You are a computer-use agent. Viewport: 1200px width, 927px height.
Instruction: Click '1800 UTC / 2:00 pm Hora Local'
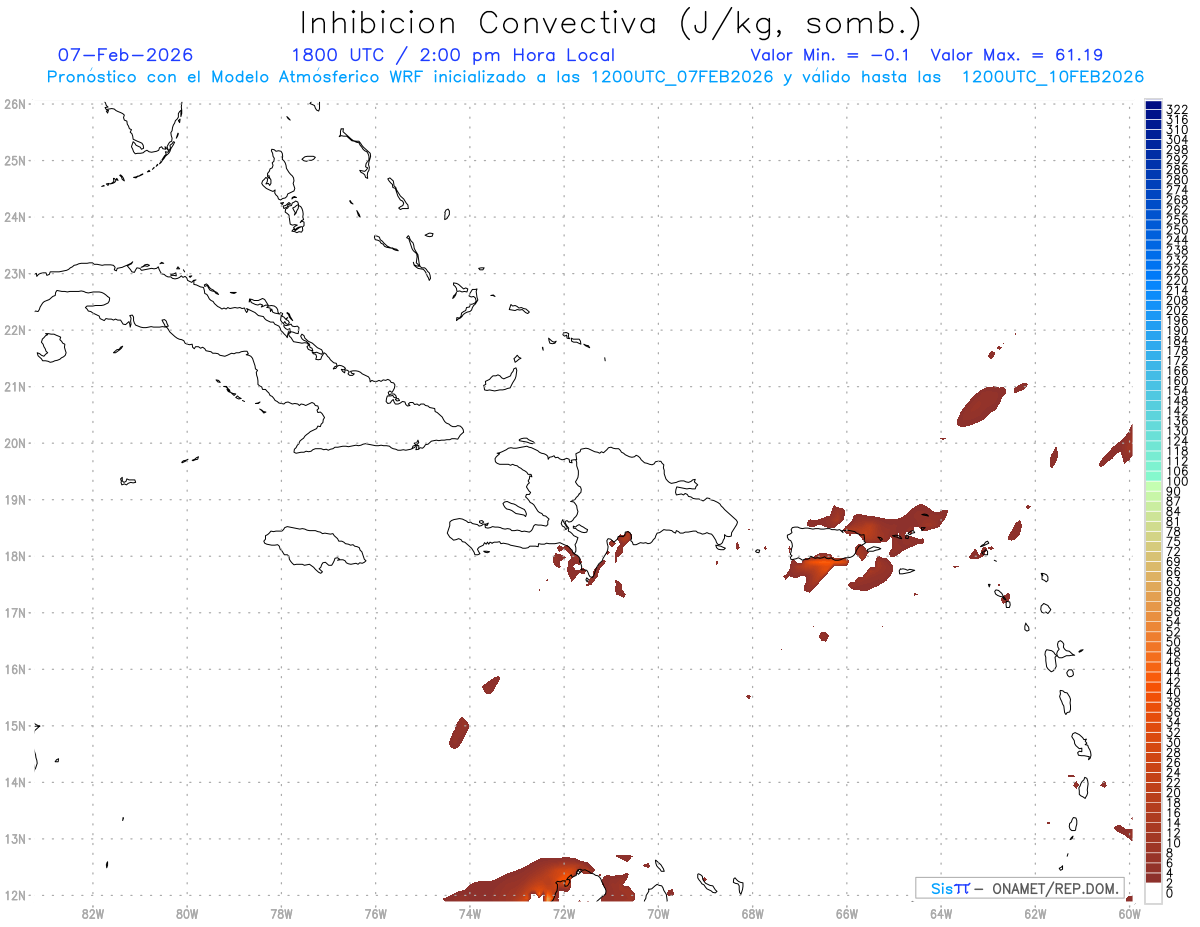pos(453,56)
